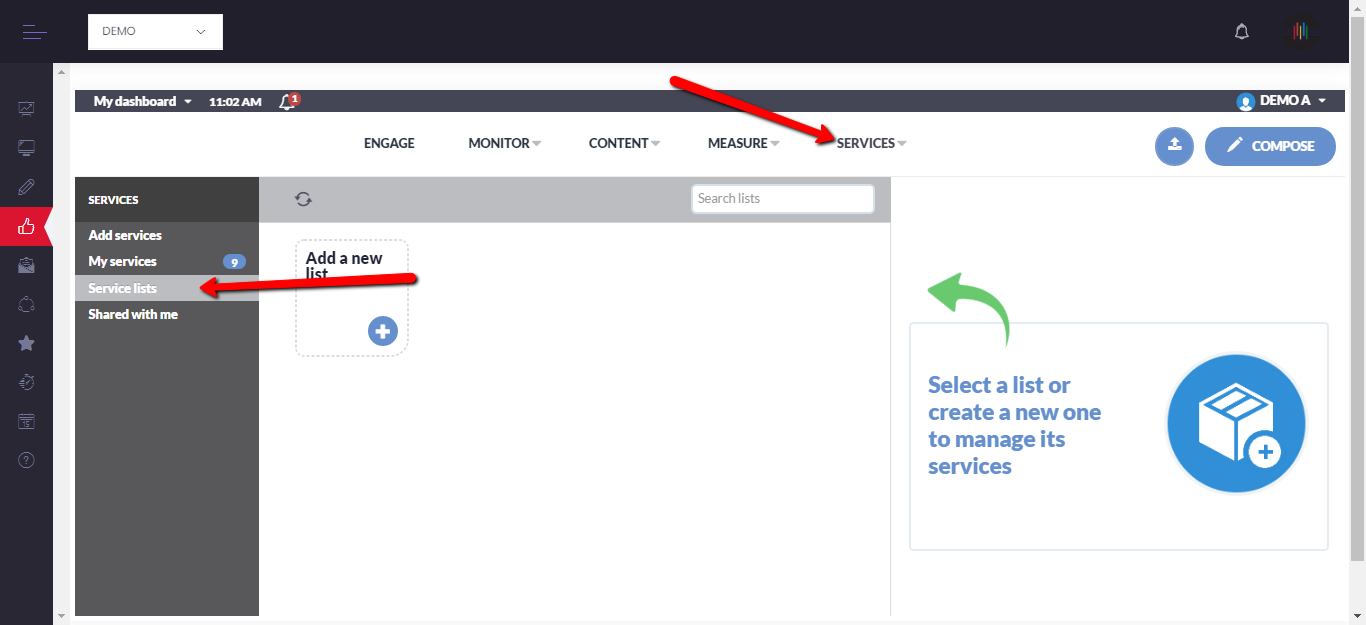1366x625 pixels.
Task: Click the ENGAGE menu item
Action: (x=389, y=143)
